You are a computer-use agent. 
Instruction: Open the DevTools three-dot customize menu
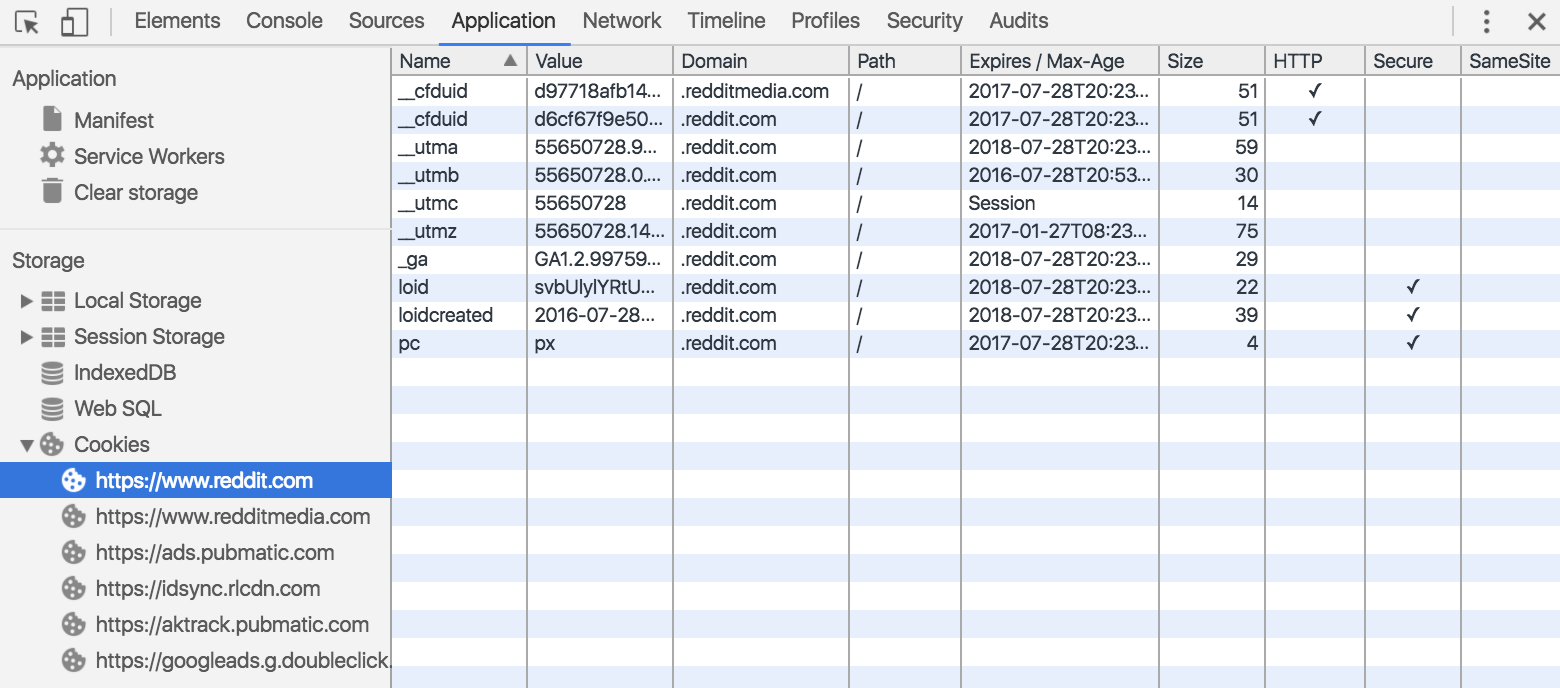pos(1487,22)
